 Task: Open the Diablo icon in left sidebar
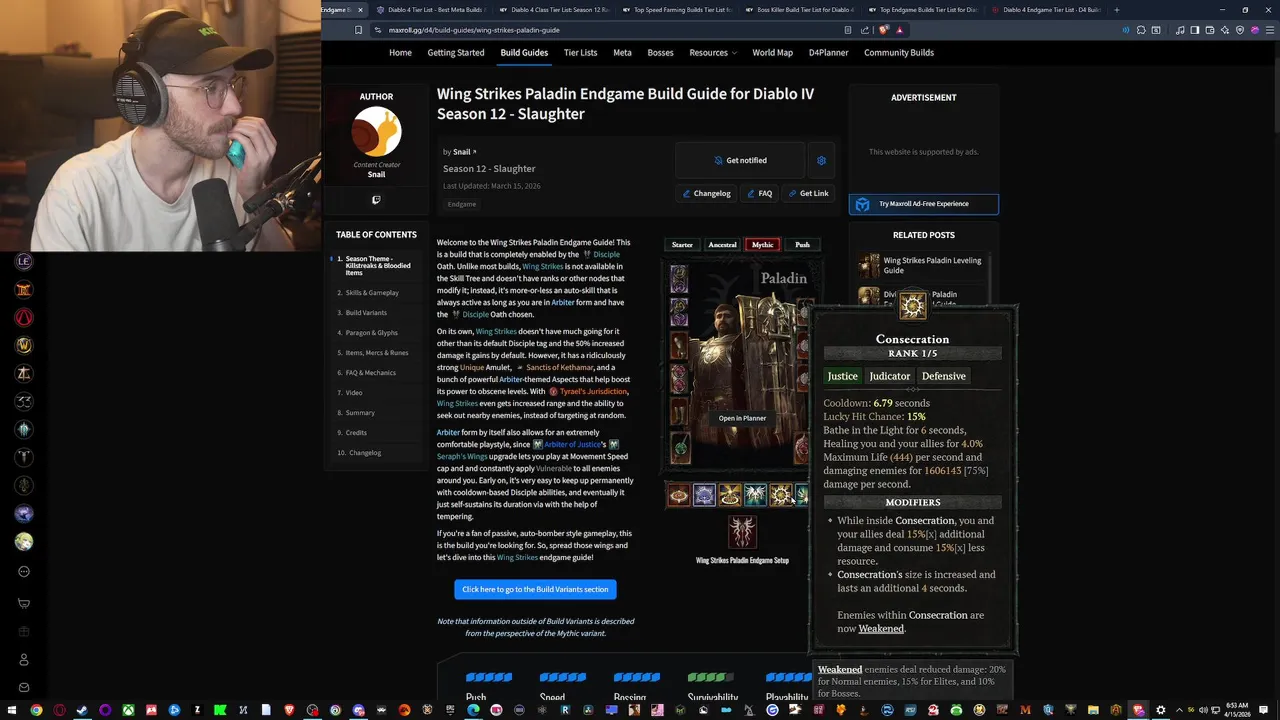click(x=25, y=289)
